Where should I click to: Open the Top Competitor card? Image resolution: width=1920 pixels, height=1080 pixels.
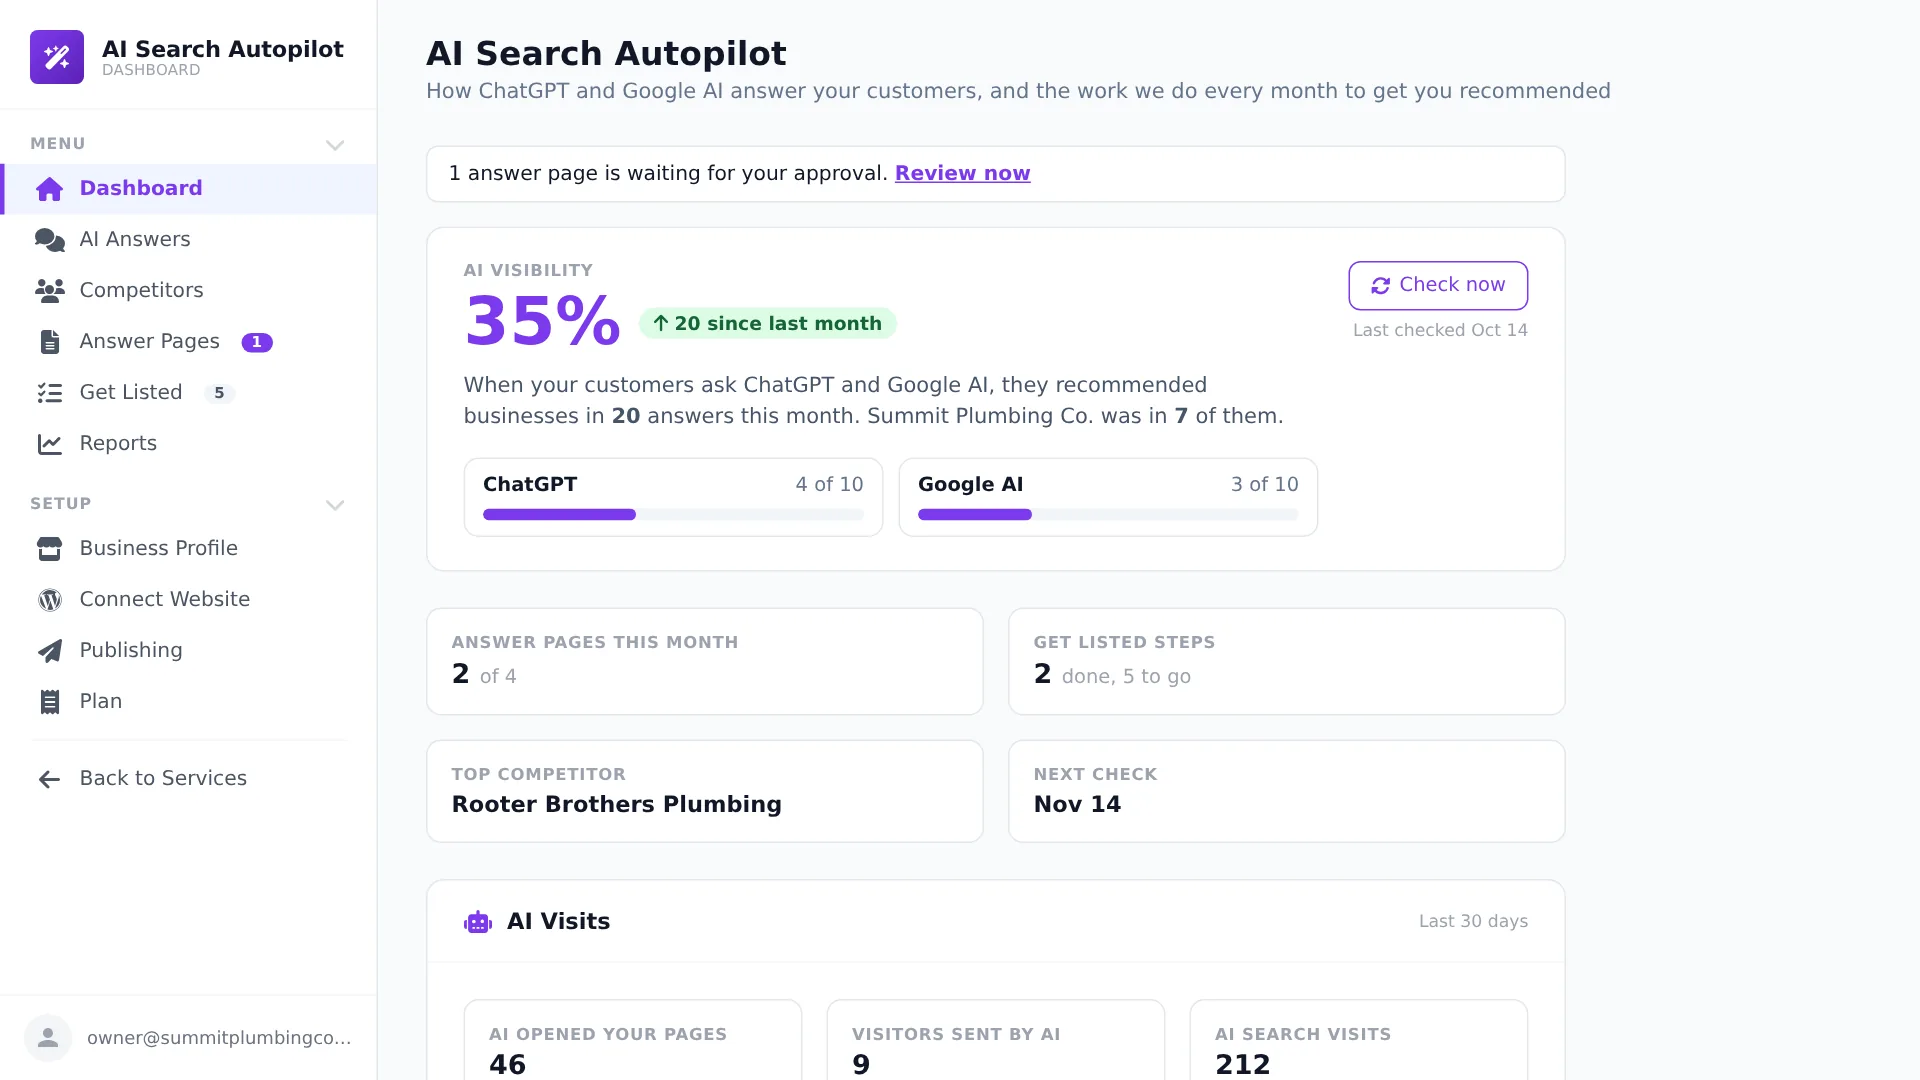(x=705, y=792)
